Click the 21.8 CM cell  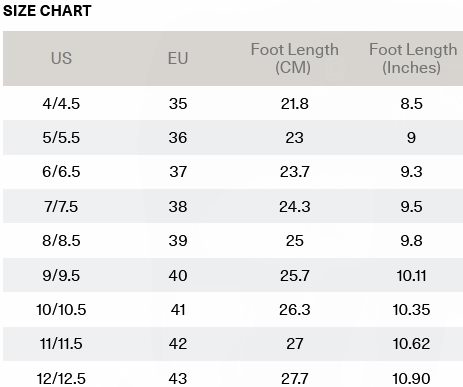tap(295, 104)
